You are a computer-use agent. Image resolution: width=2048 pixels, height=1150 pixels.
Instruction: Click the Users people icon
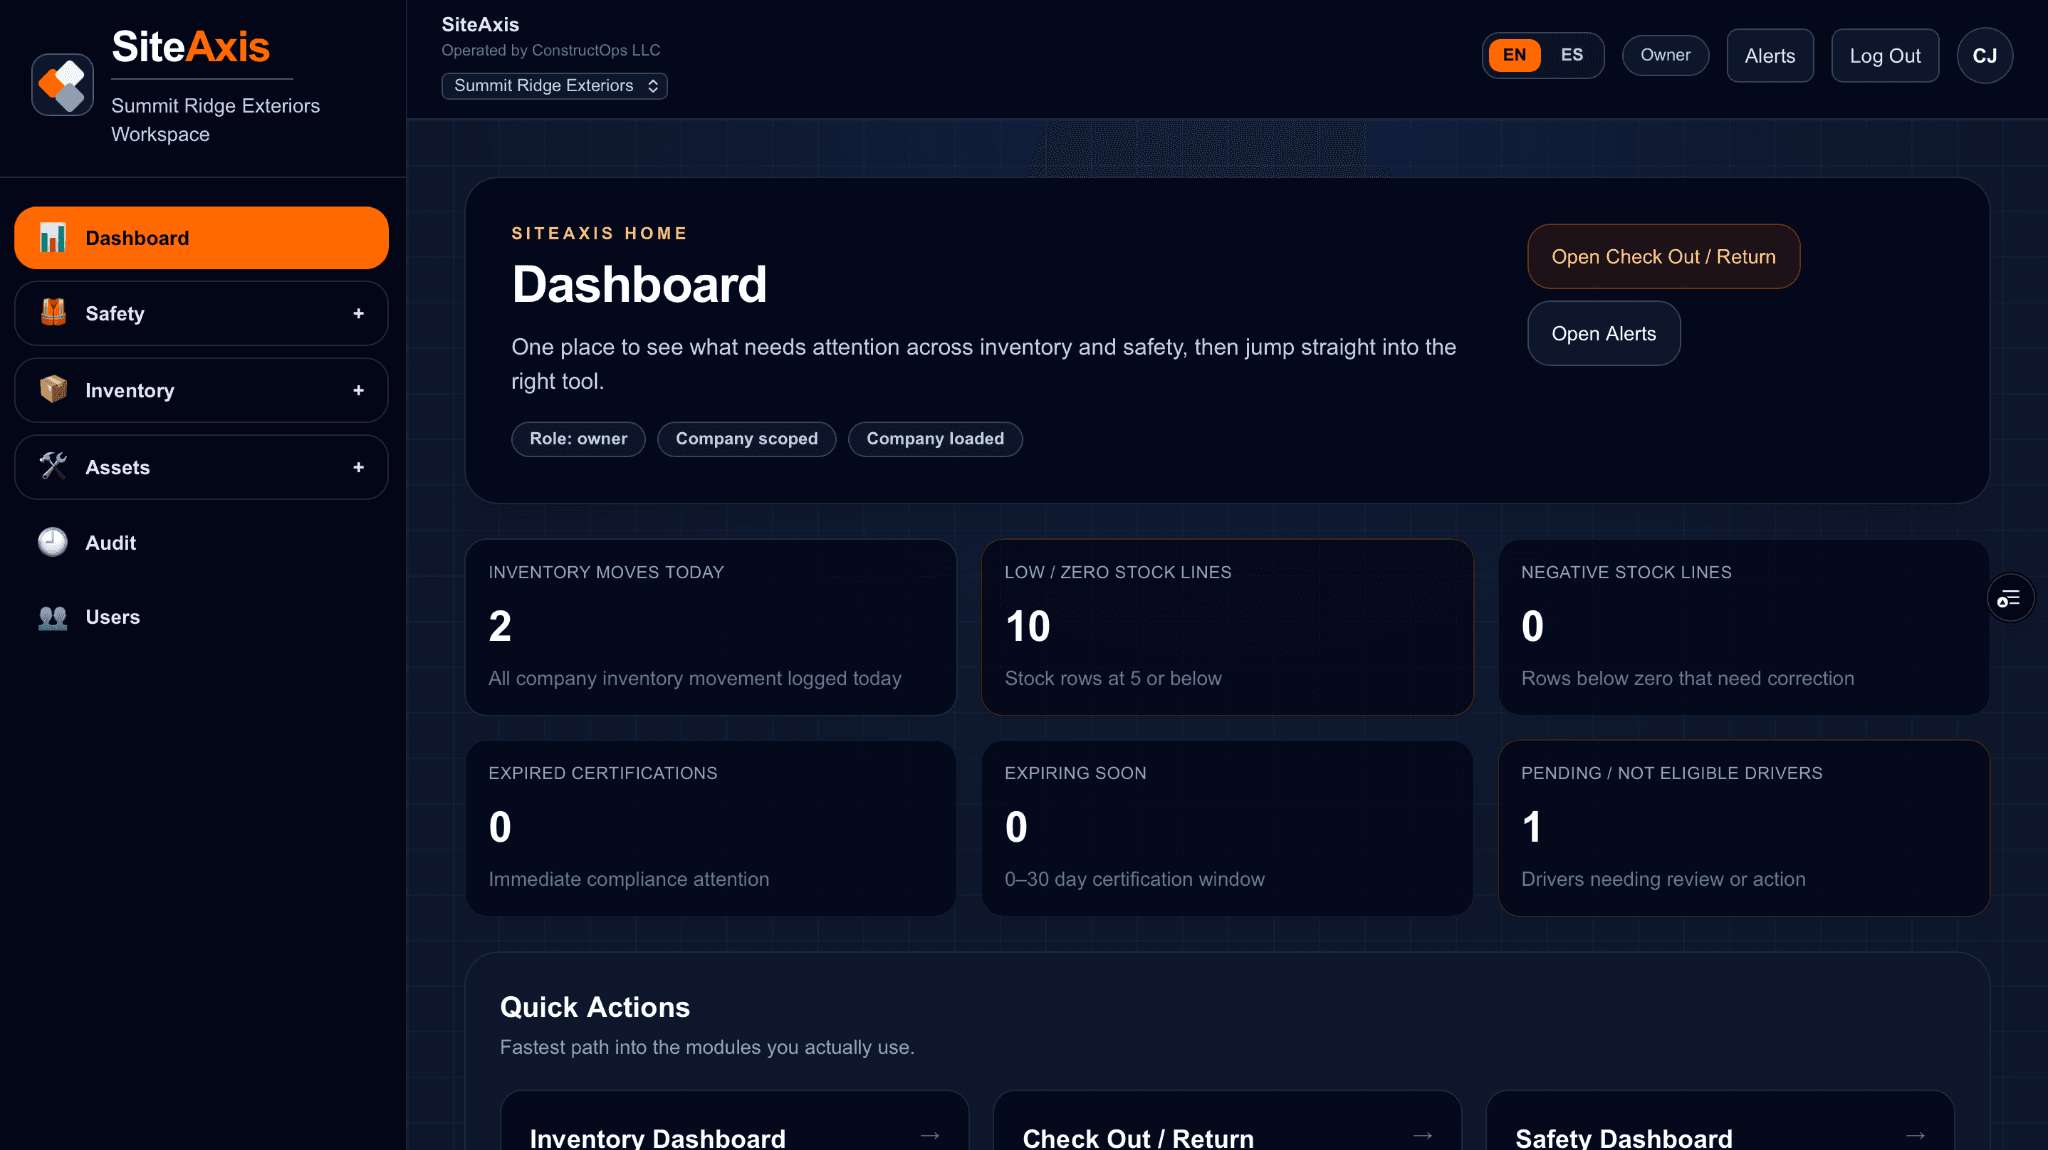pos(53,617)
